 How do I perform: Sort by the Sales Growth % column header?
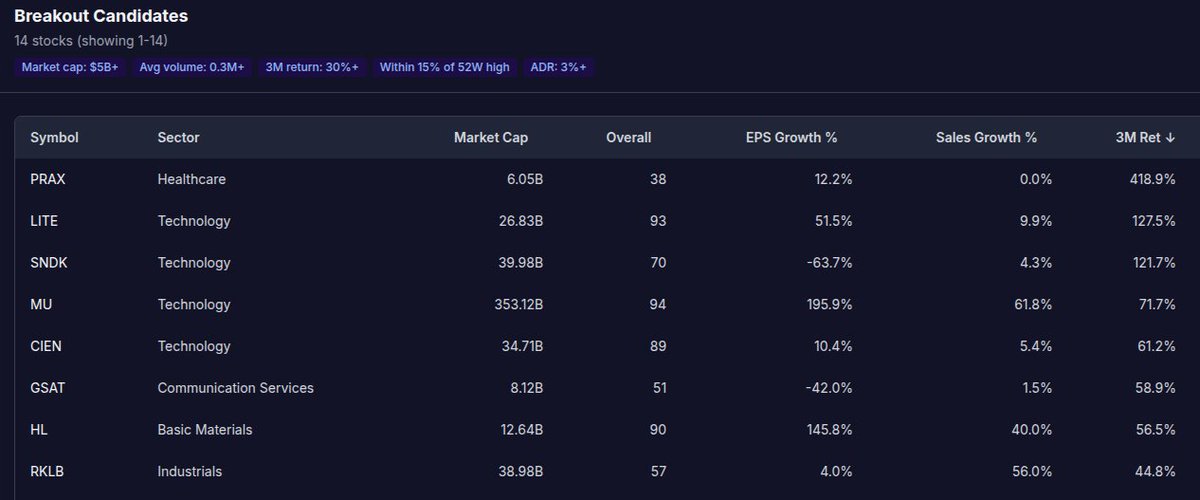point(986,137)
